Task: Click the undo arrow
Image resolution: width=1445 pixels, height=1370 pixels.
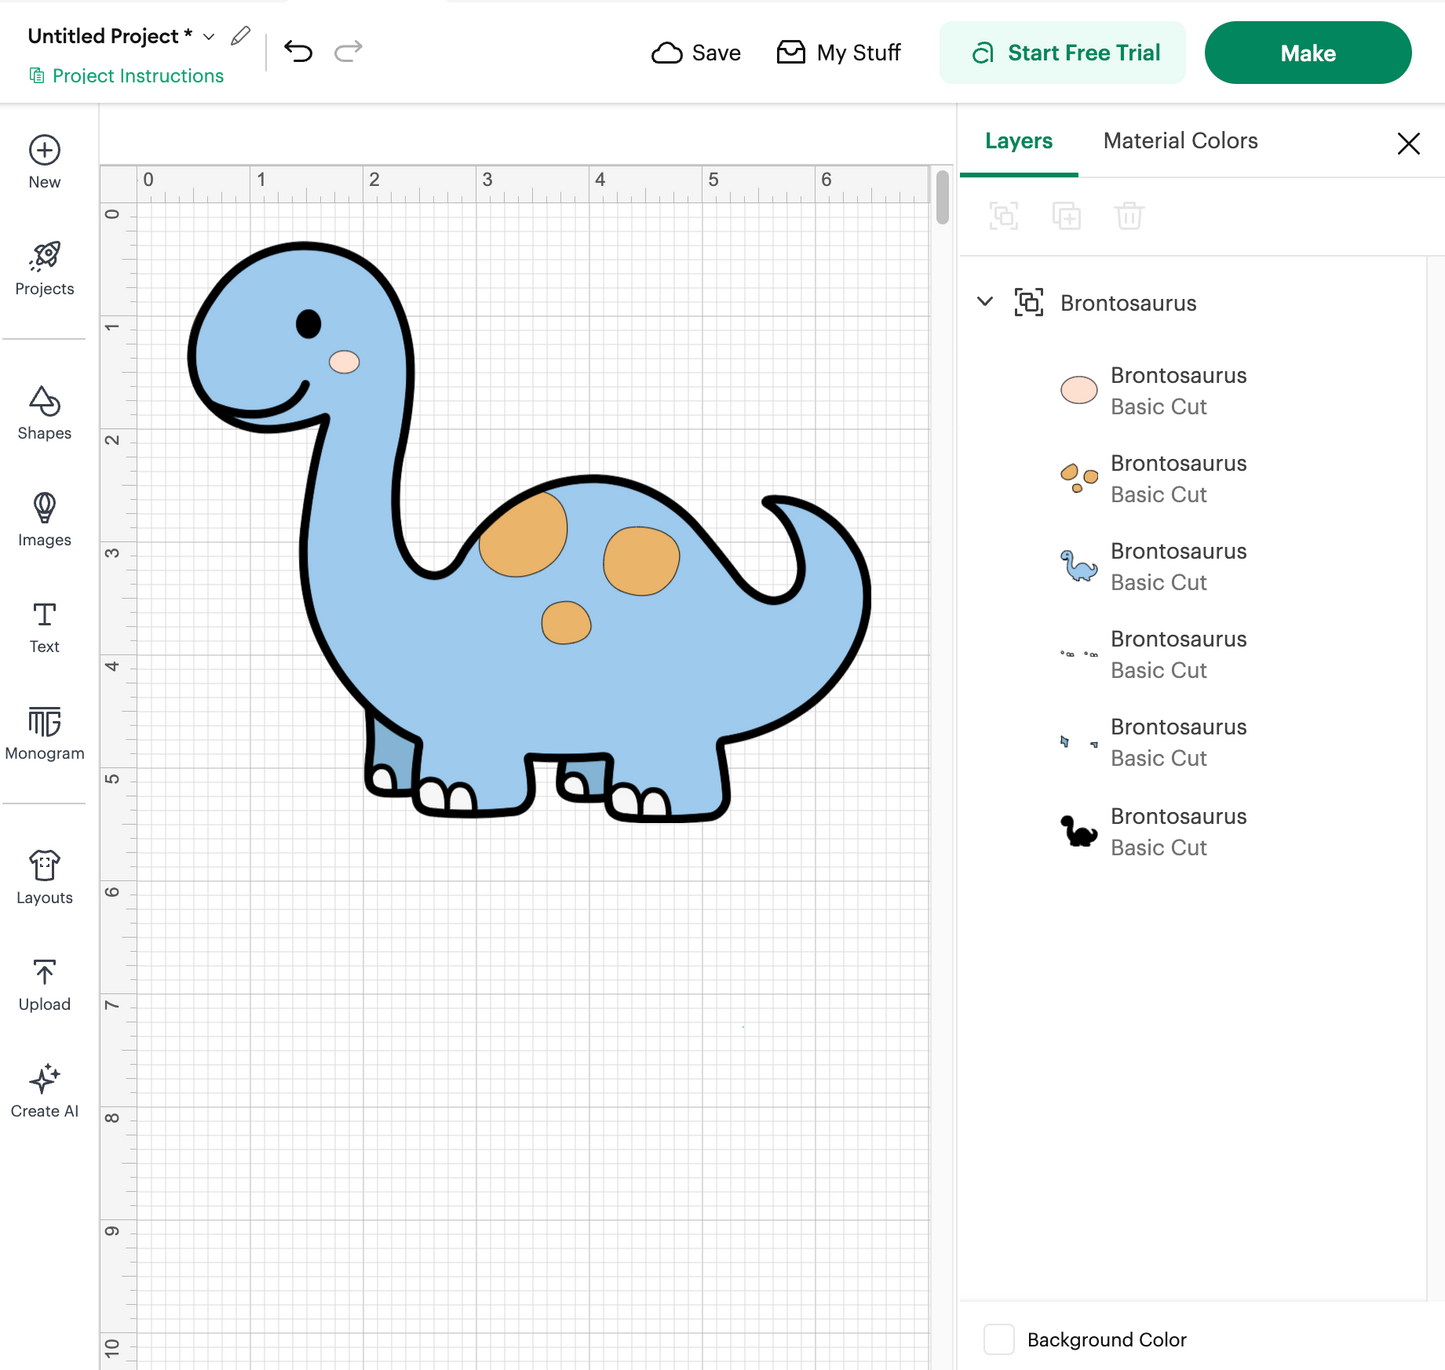Action: (x=298, y=51)
